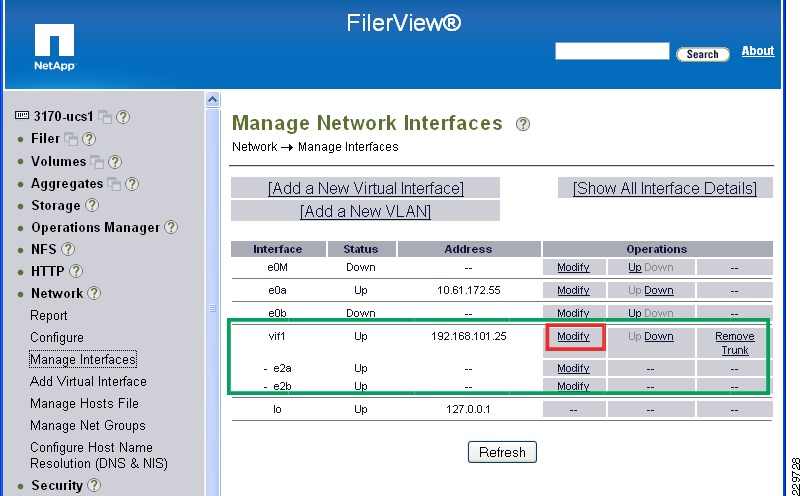Open the Network Report page

point(48,315)
